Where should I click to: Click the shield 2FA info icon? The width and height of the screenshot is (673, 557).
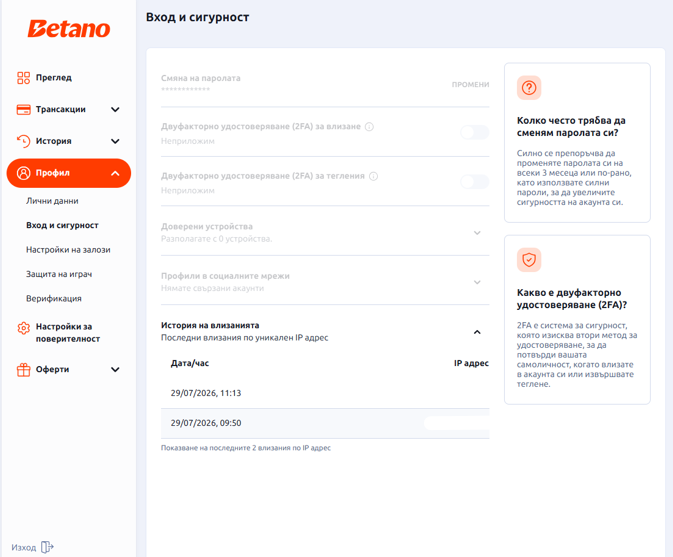pos(529,260)
